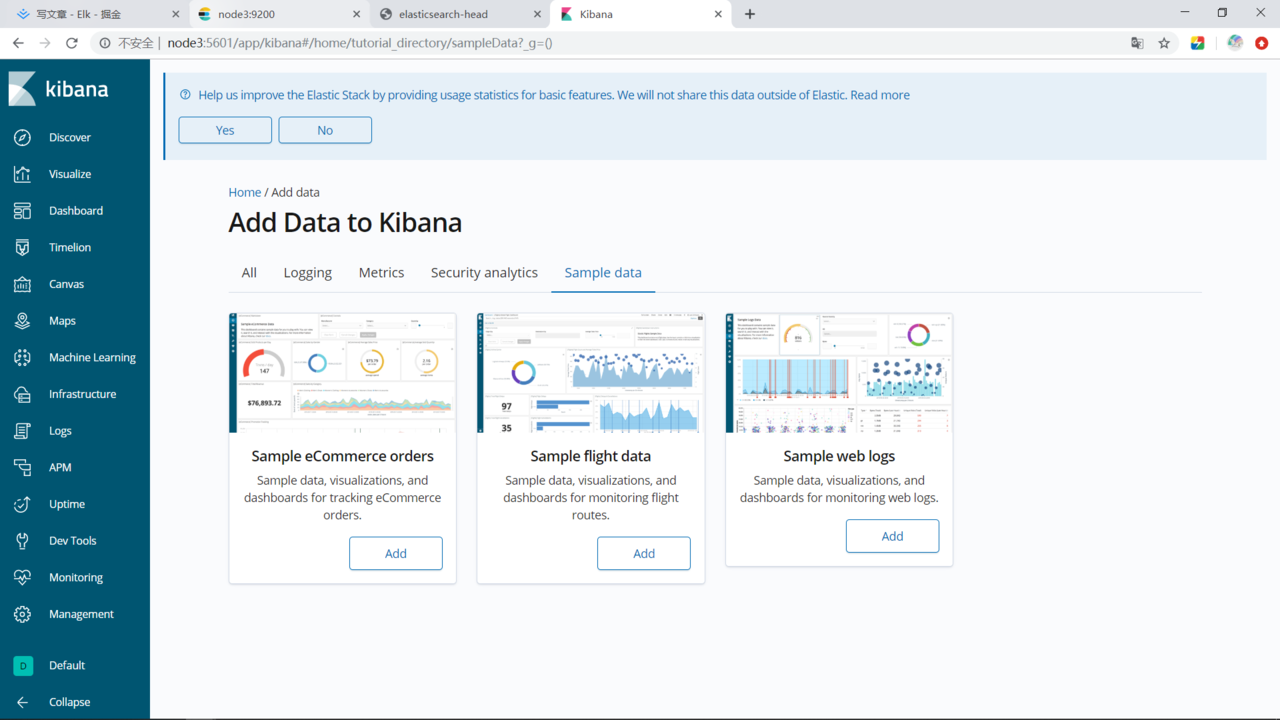This screenshot has height=720, width=1280.
Task: Open Kibana Management settings
Action: [x=81, y=613]
